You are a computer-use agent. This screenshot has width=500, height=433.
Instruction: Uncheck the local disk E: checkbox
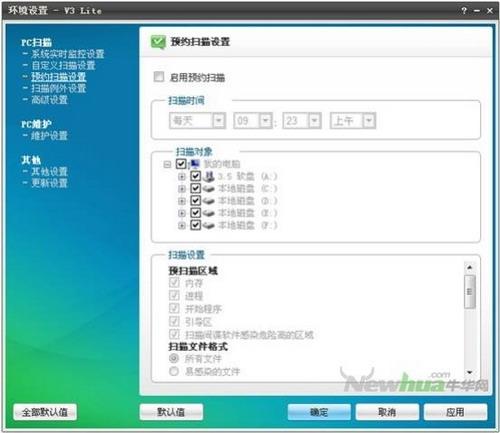coord(196,213)
